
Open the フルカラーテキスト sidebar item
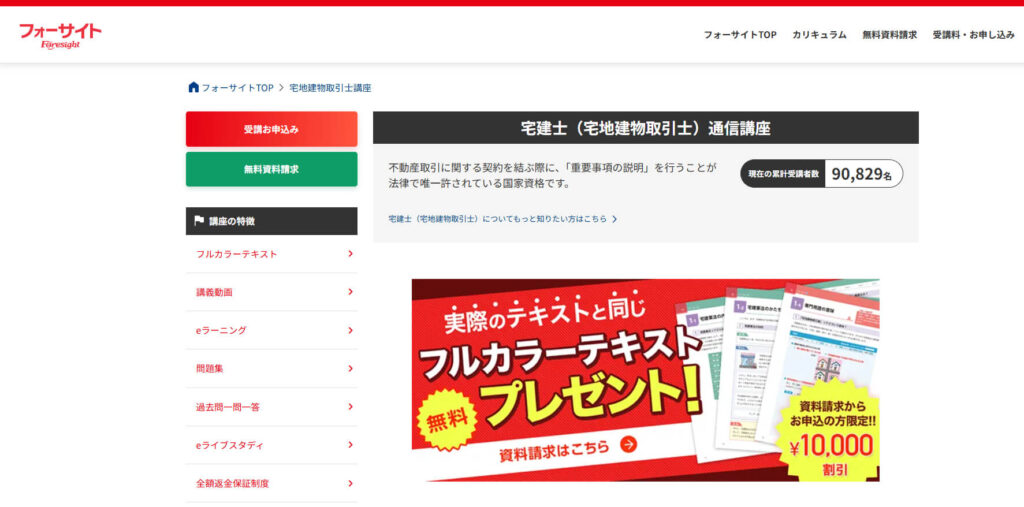pos(272,254)
